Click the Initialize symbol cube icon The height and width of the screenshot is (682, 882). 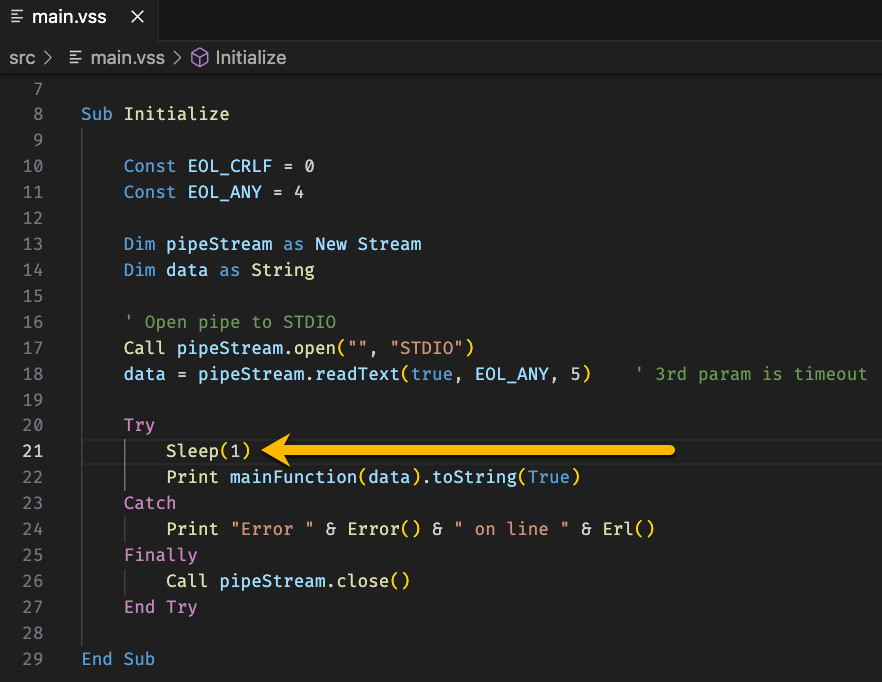click(200, 58)
